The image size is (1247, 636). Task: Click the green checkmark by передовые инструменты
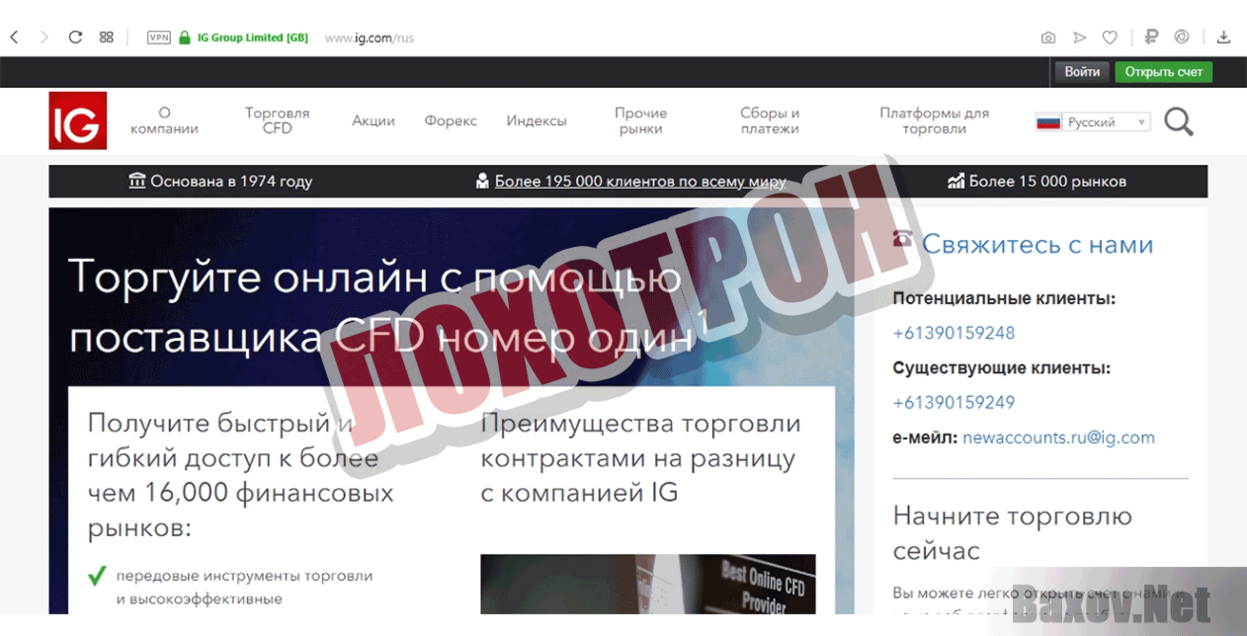point(97,576)
